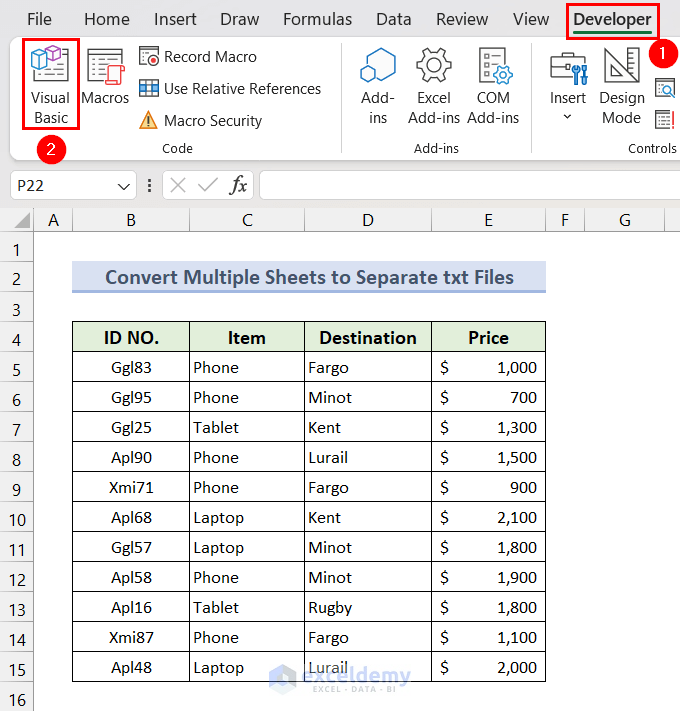Screen dimensions: 680x711
Task: Start Record Macro
Action: click(x=198, y=57)
